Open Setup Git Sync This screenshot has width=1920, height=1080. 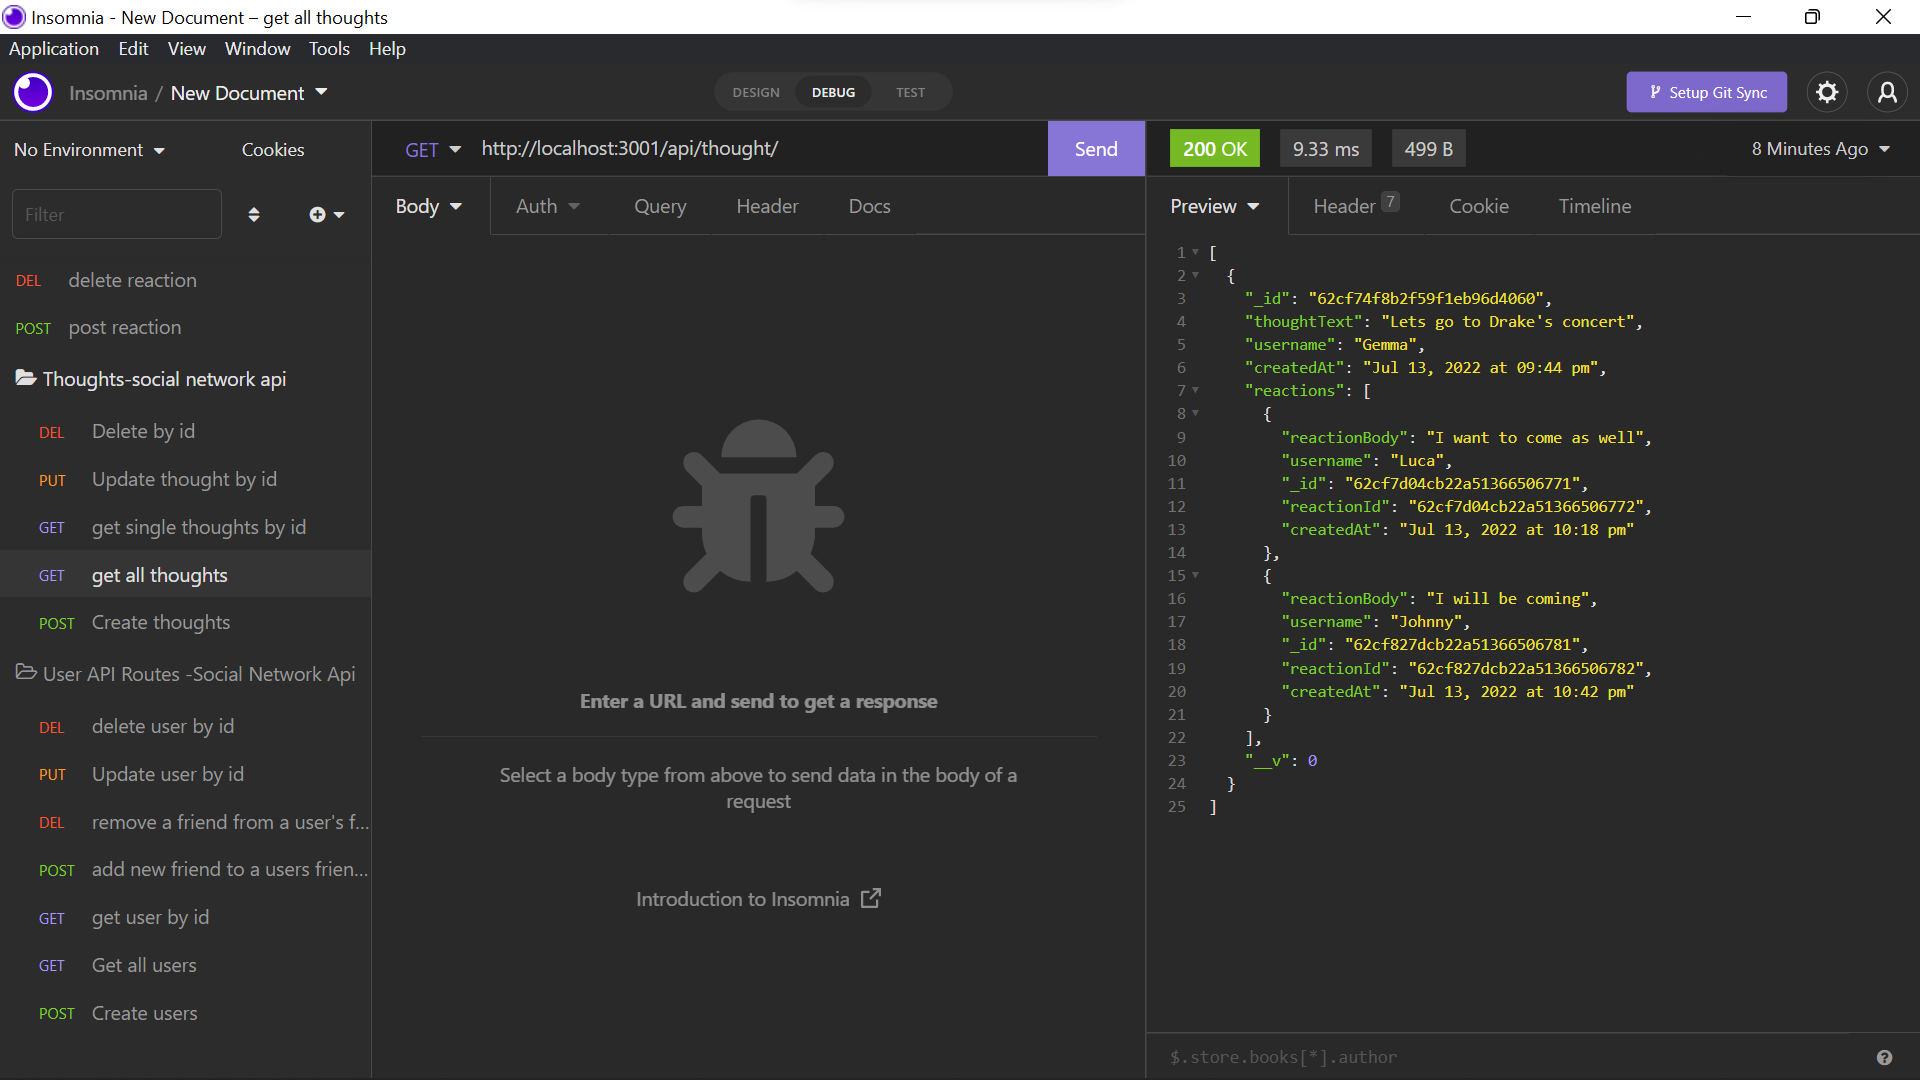1707,92
